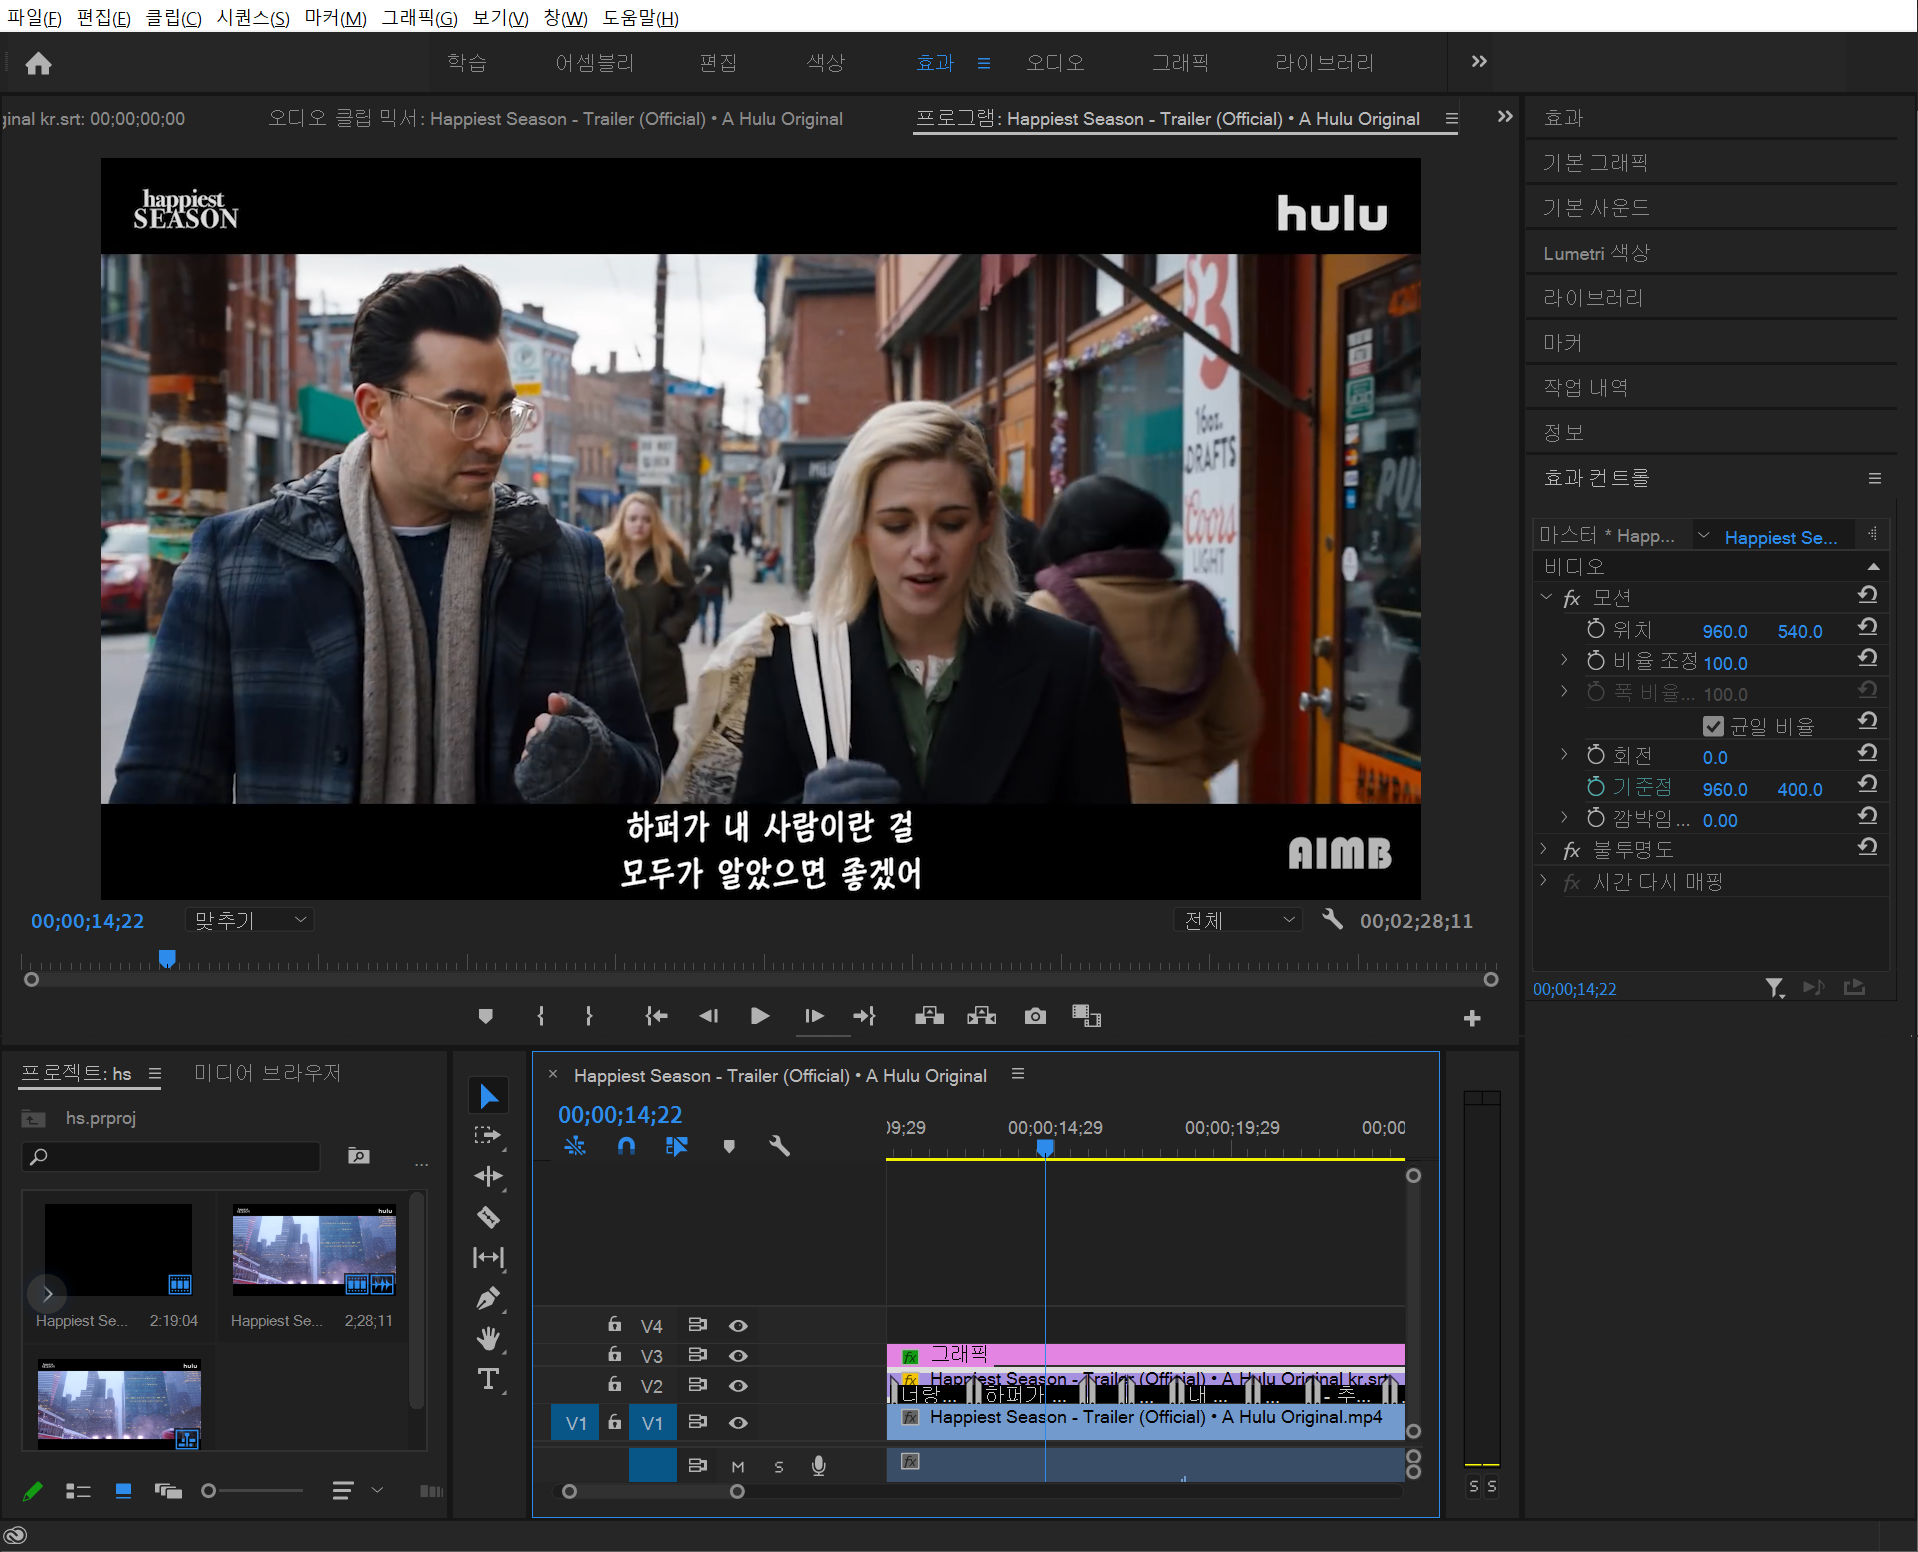Select the Type tool
This screenshot has width=1918, height=1552.
coord(488,1379)
